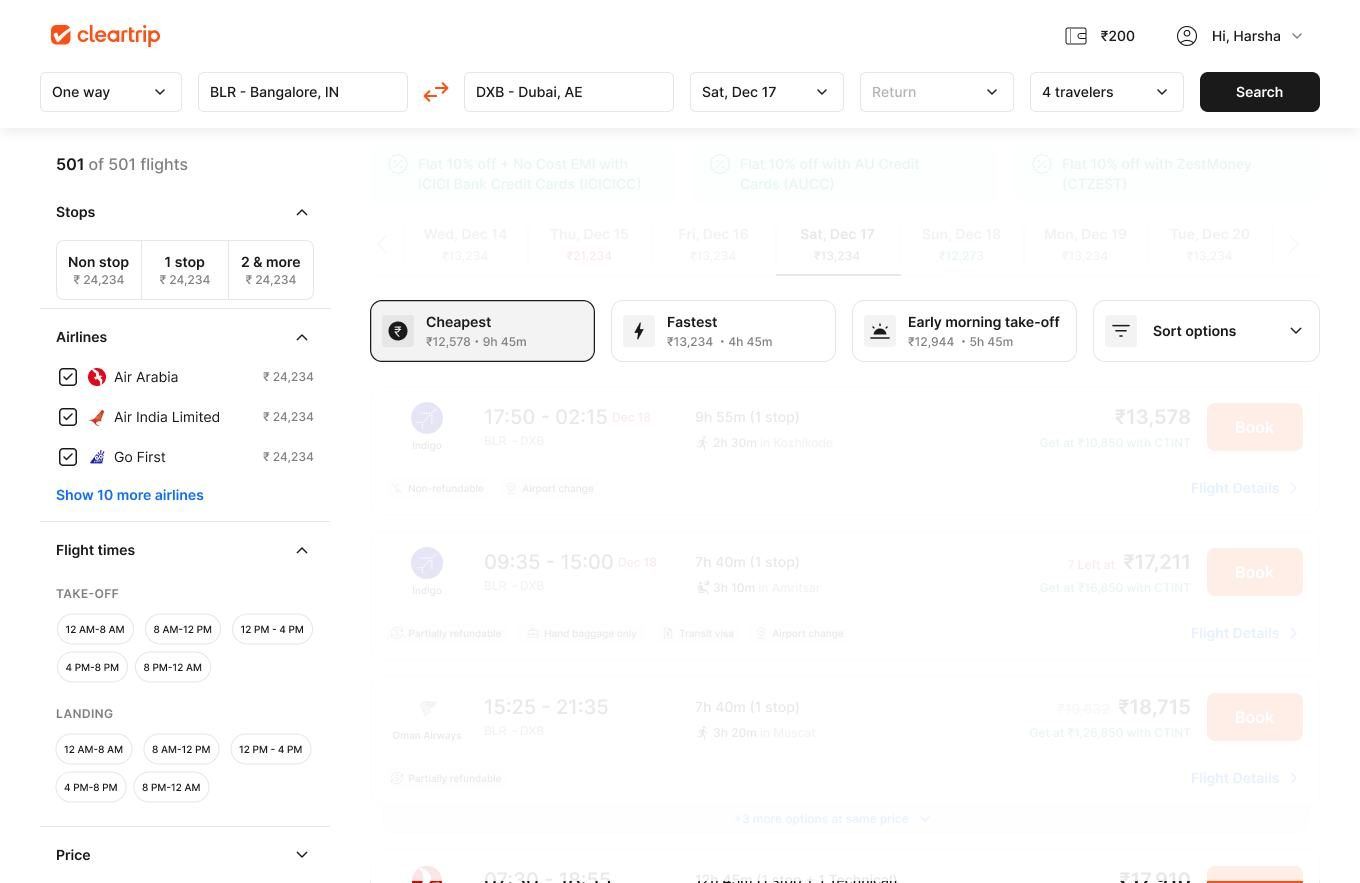The width and height of the screenshot is (1360, 883).
Task: Switch to Fri, Dec 16 date tab
Action: (x=713, y=244)
